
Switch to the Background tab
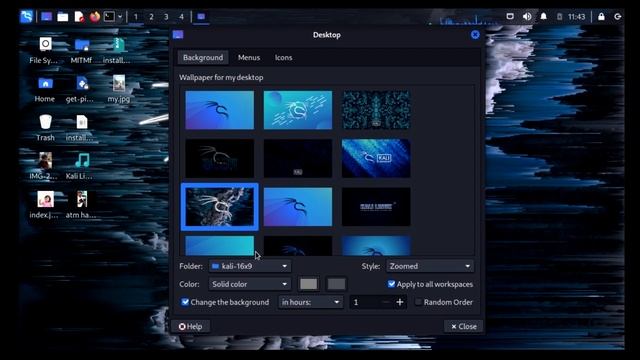pyautogui.click(x=203, y=58)
